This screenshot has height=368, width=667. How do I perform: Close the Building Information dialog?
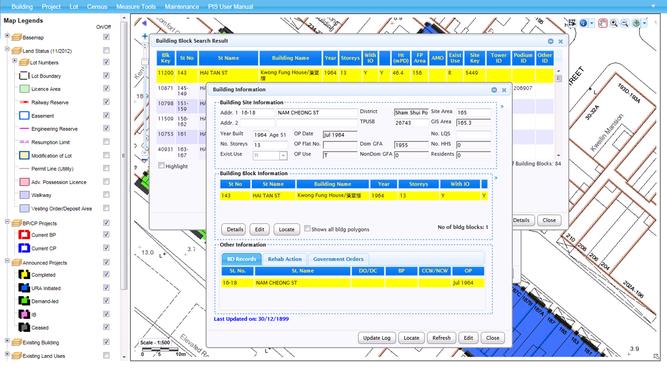[x=504, y=90]
